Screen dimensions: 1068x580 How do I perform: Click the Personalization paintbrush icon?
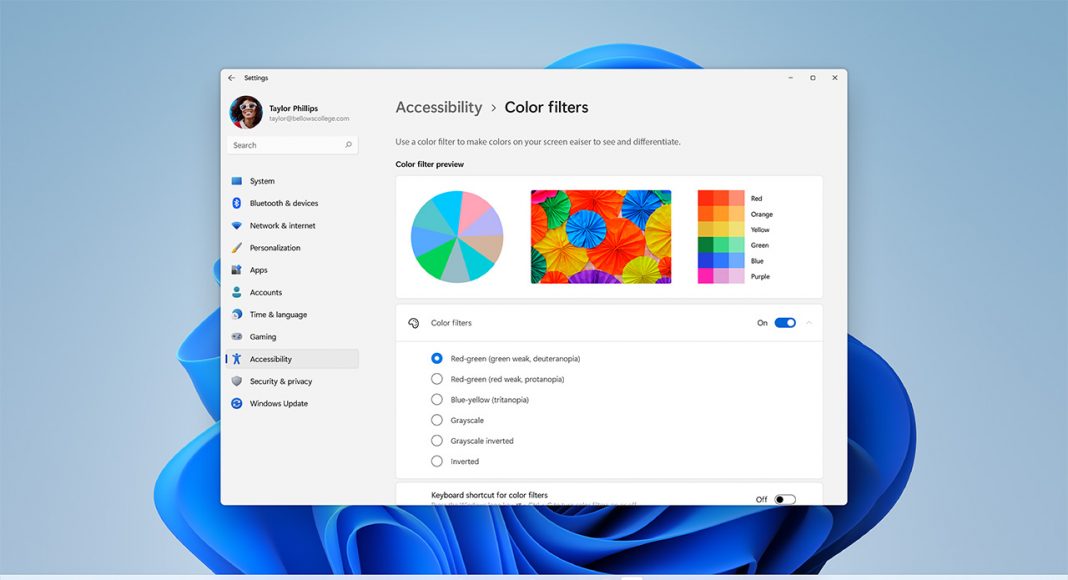point(236,248)
